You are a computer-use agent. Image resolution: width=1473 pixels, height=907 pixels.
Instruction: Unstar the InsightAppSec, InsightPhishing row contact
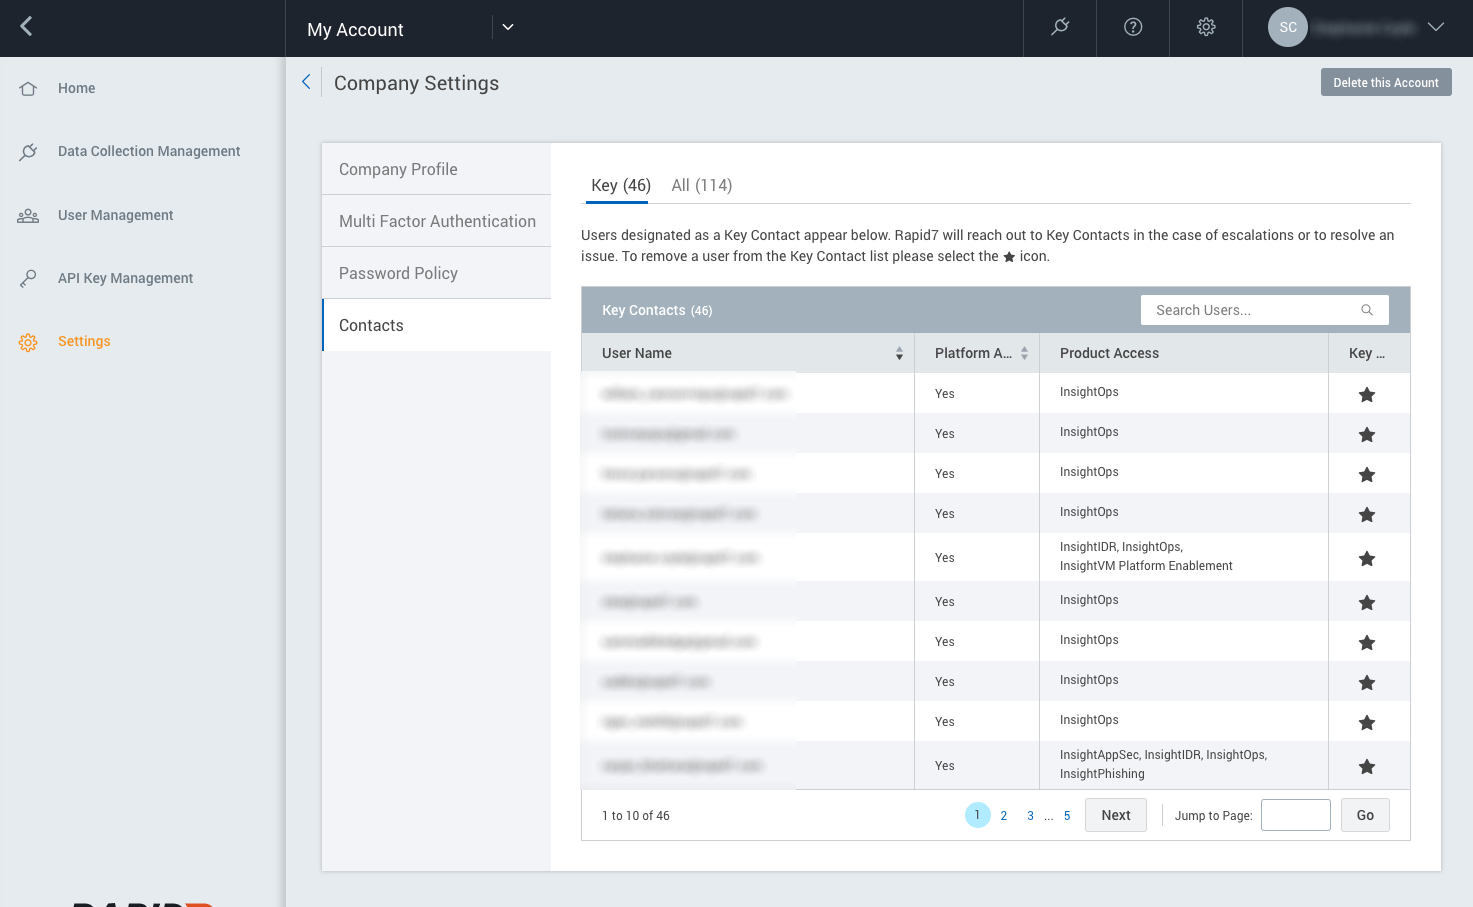pyautogui.click(x=1367, y=766)
